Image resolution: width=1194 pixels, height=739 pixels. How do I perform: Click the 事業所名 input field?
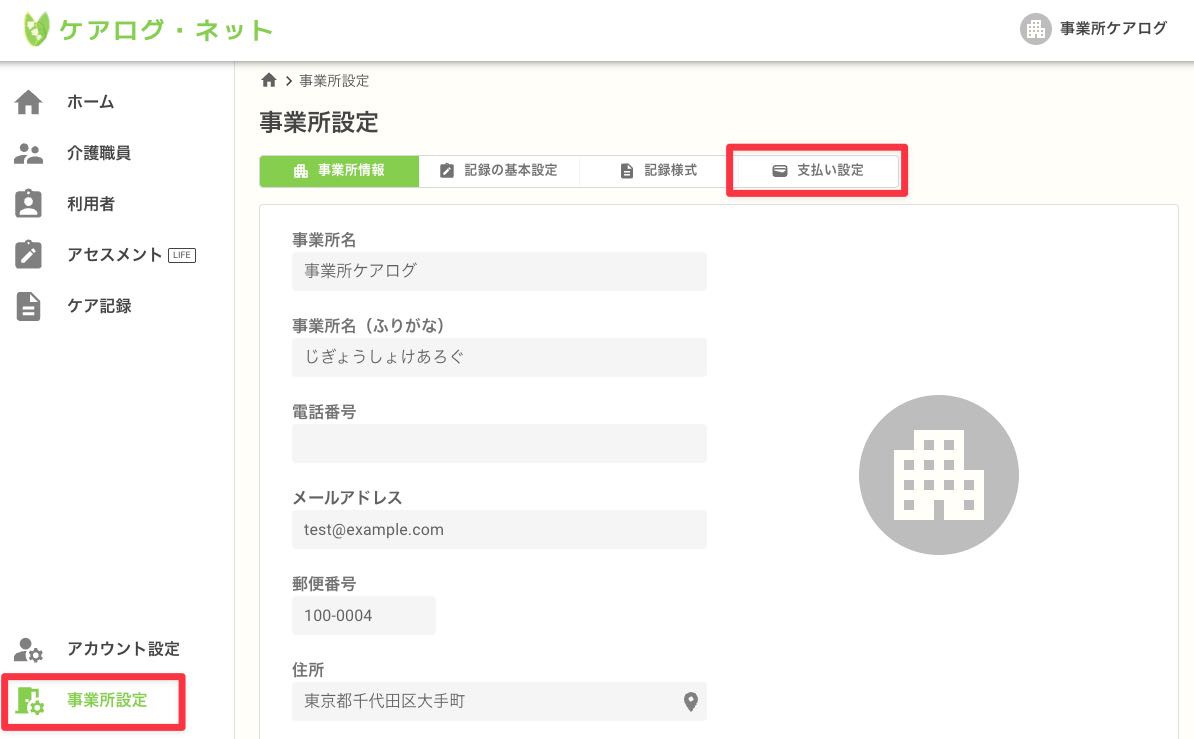(499, 271)
